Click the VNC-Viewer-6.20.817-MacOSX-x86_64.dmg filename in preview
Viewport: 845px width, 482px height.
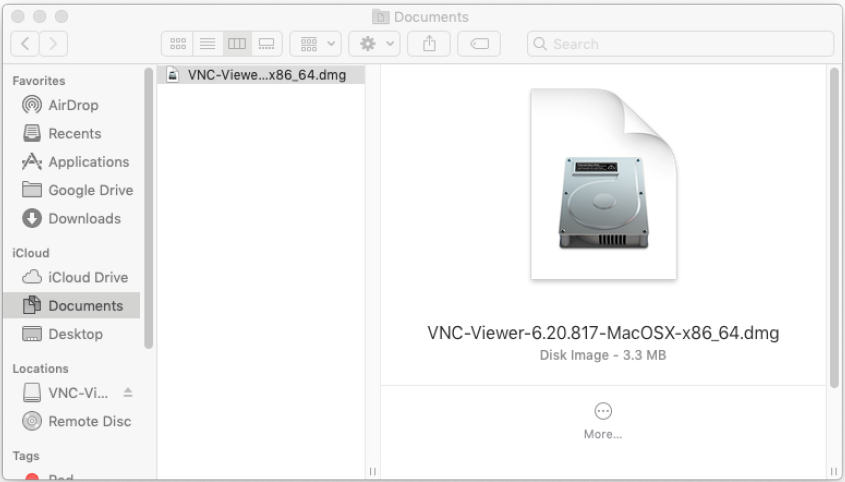point(603,333)
